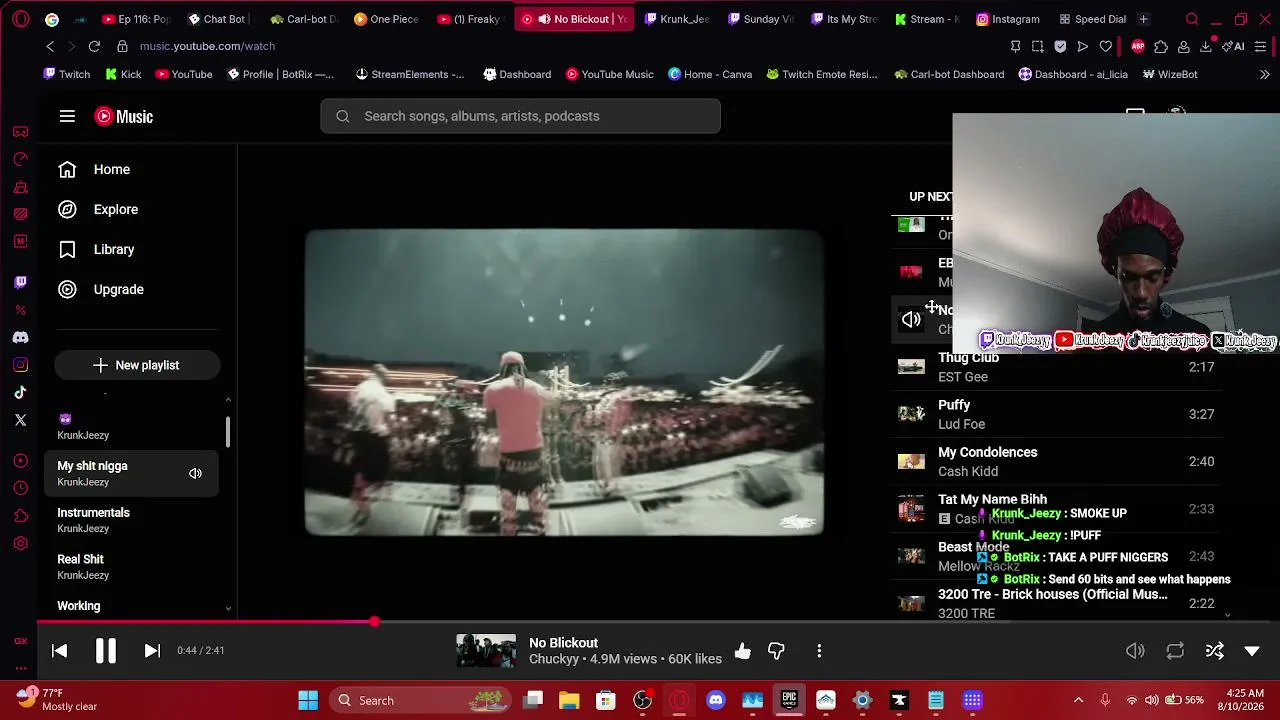Open the browser downloads icon

pos(1206,46)
